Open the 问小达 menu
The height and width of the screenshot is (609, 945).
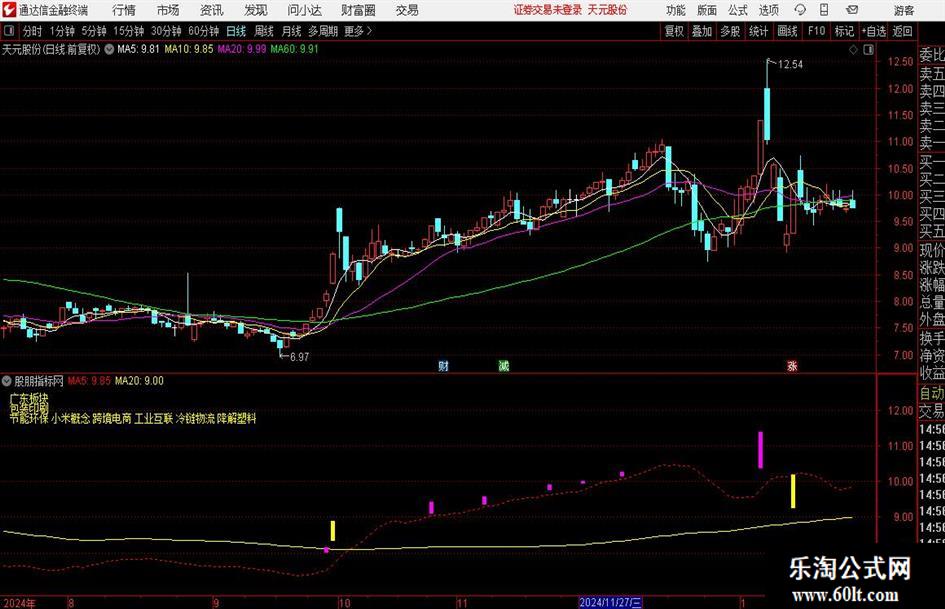304,10
